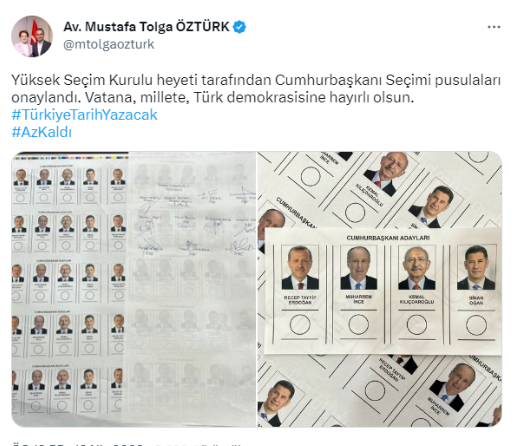Viewport: 520px width, 446px height.
Task: Visit the @mtolgaozturk handle link
Action: coord(109,44)
